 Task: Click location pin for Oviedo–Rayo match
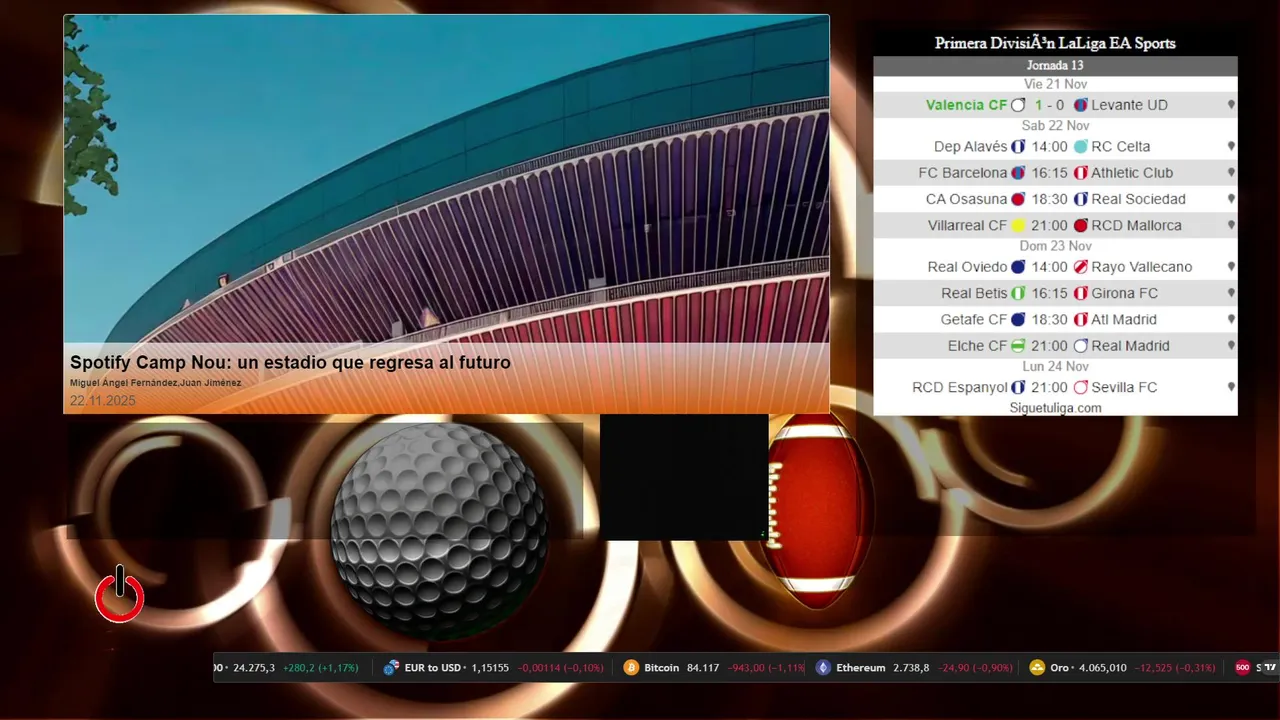1231,267
